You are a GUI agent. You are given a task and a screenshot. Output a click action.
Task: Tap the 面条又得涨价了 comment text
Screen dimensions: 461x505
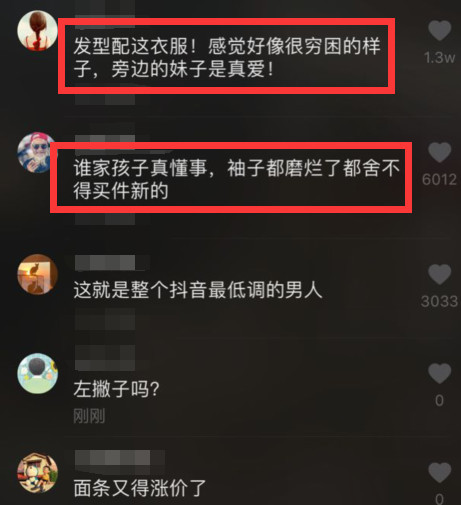click(x=140, y=488)
